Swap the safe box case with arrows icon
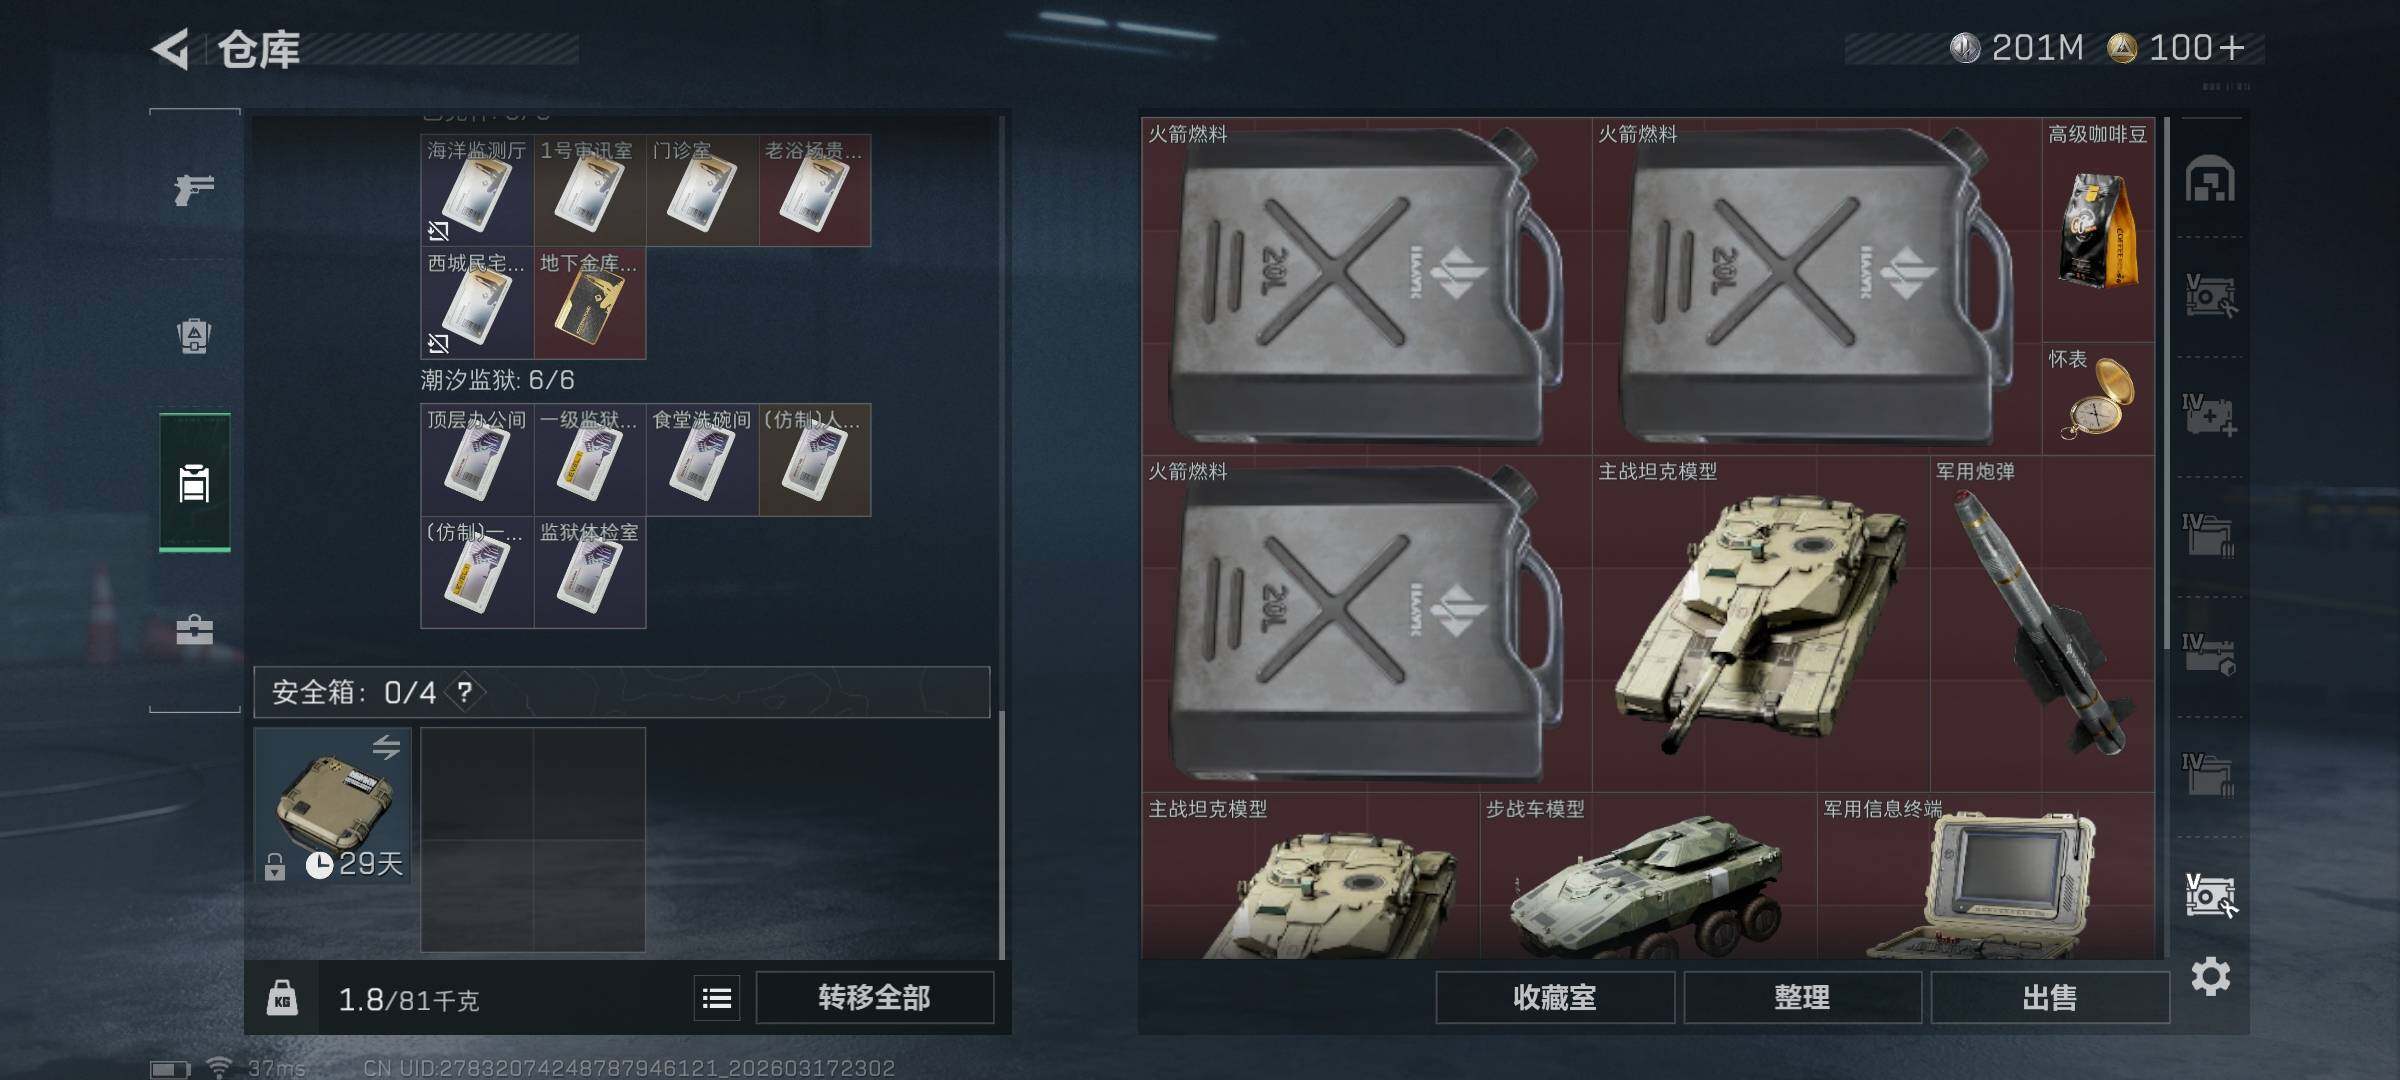This screenshot has width=2400, height=1080. coord(386,747)
